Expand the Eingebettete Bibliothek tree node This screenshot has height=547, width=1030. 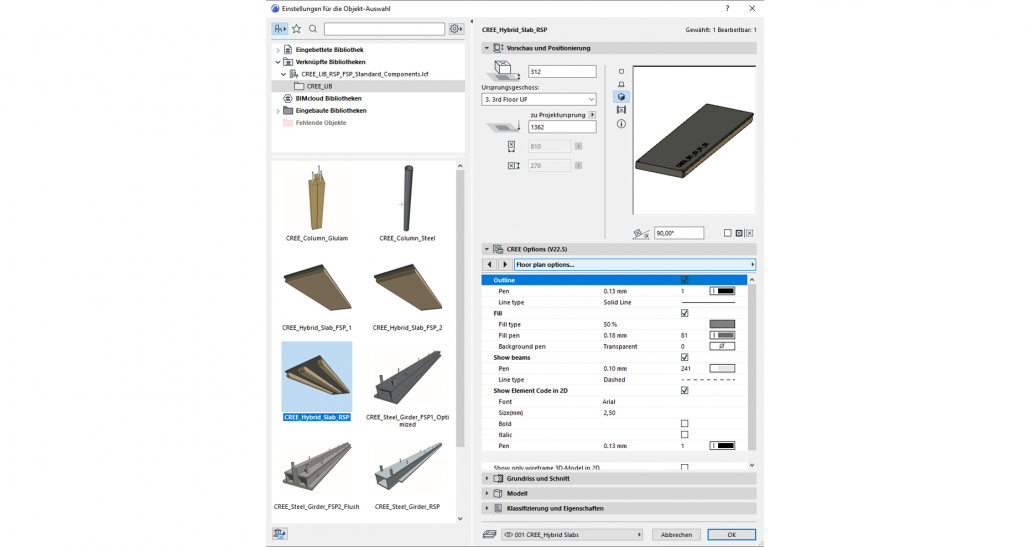277,49
